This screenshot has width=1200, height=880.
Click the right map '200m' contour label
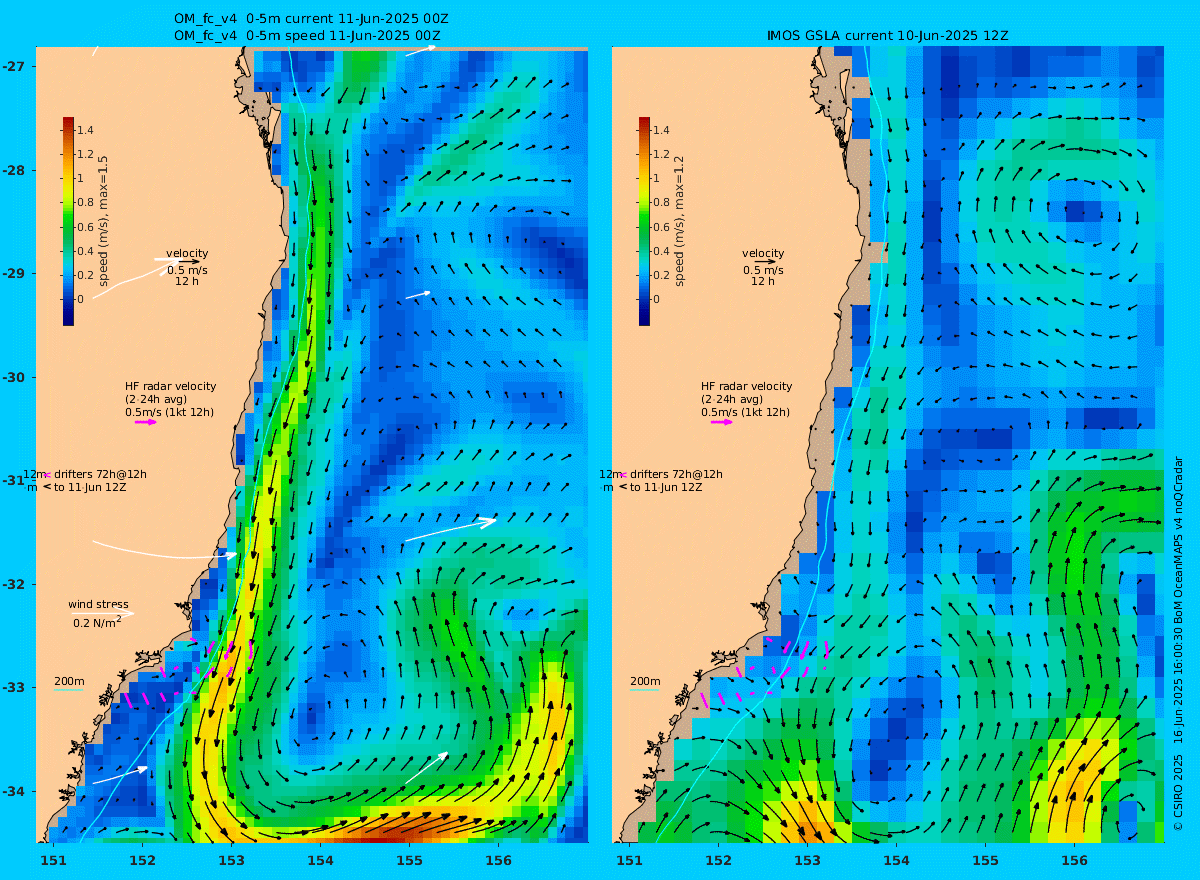tap(645, 681)
